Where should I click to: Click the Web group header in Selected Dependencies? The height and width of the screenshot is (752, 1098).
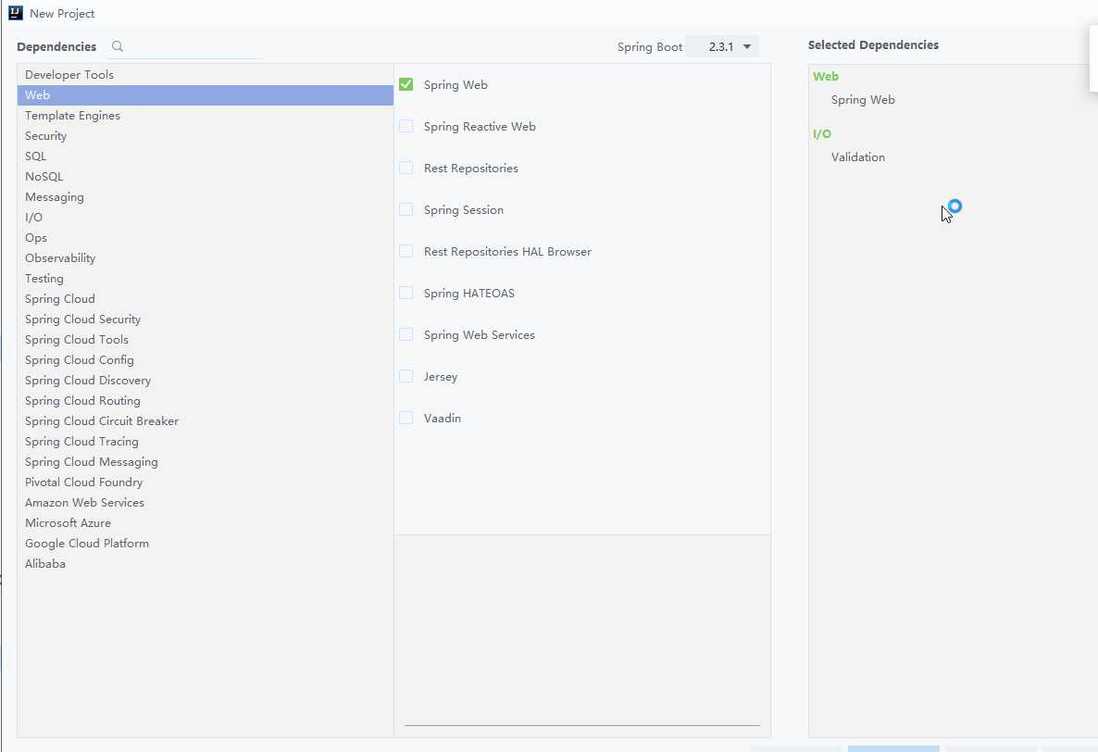pyautogui.click(x=826, y=76)
